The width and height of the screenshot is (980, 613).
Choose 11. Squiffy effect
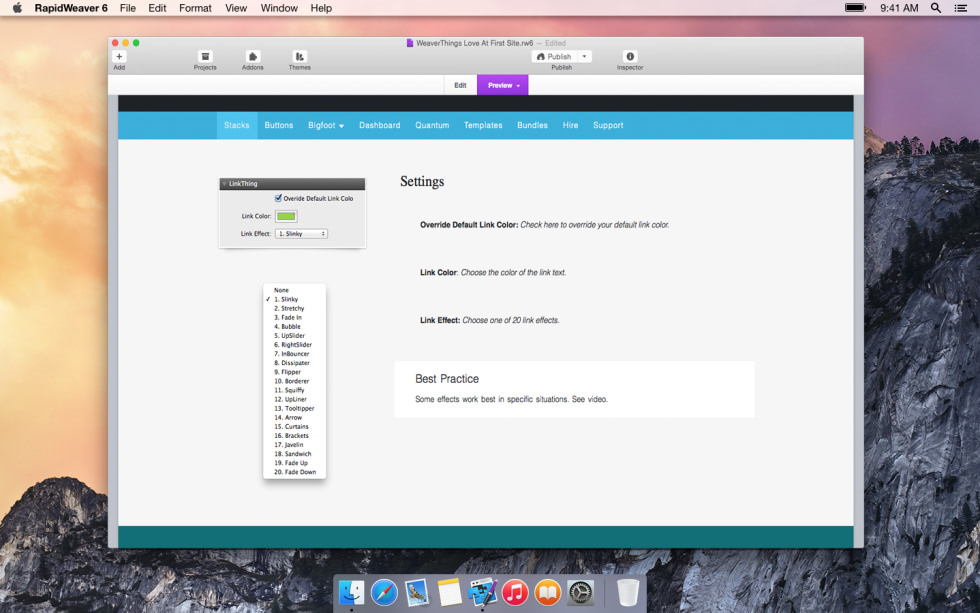tap(294, 390)
